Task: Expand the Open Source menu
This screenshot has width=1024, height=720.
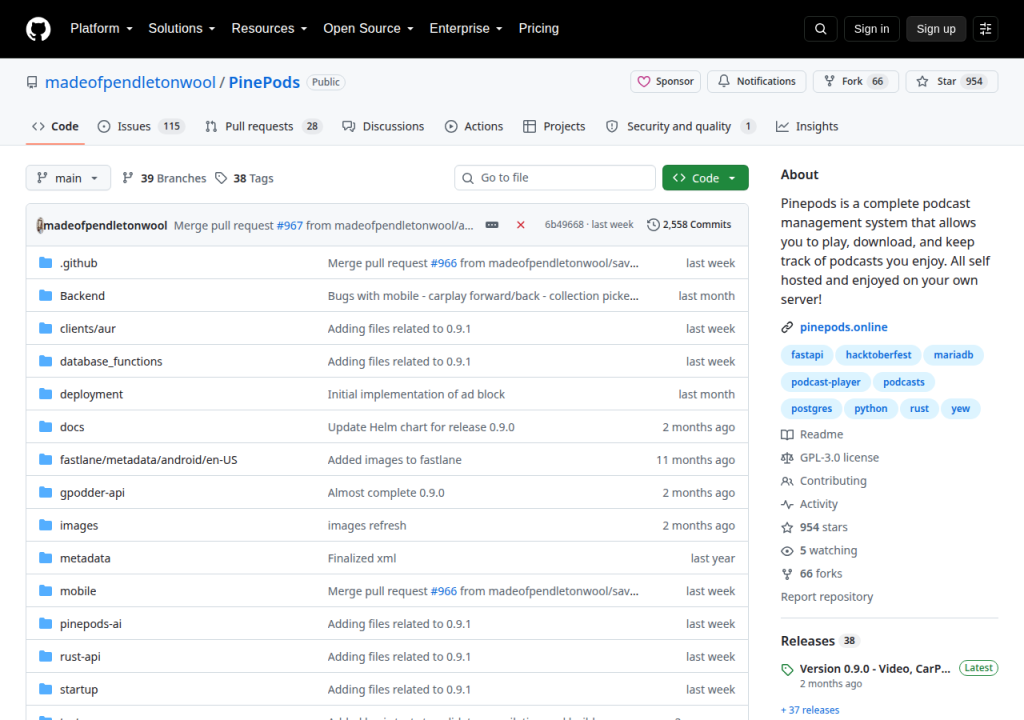Action: point(368,29)
